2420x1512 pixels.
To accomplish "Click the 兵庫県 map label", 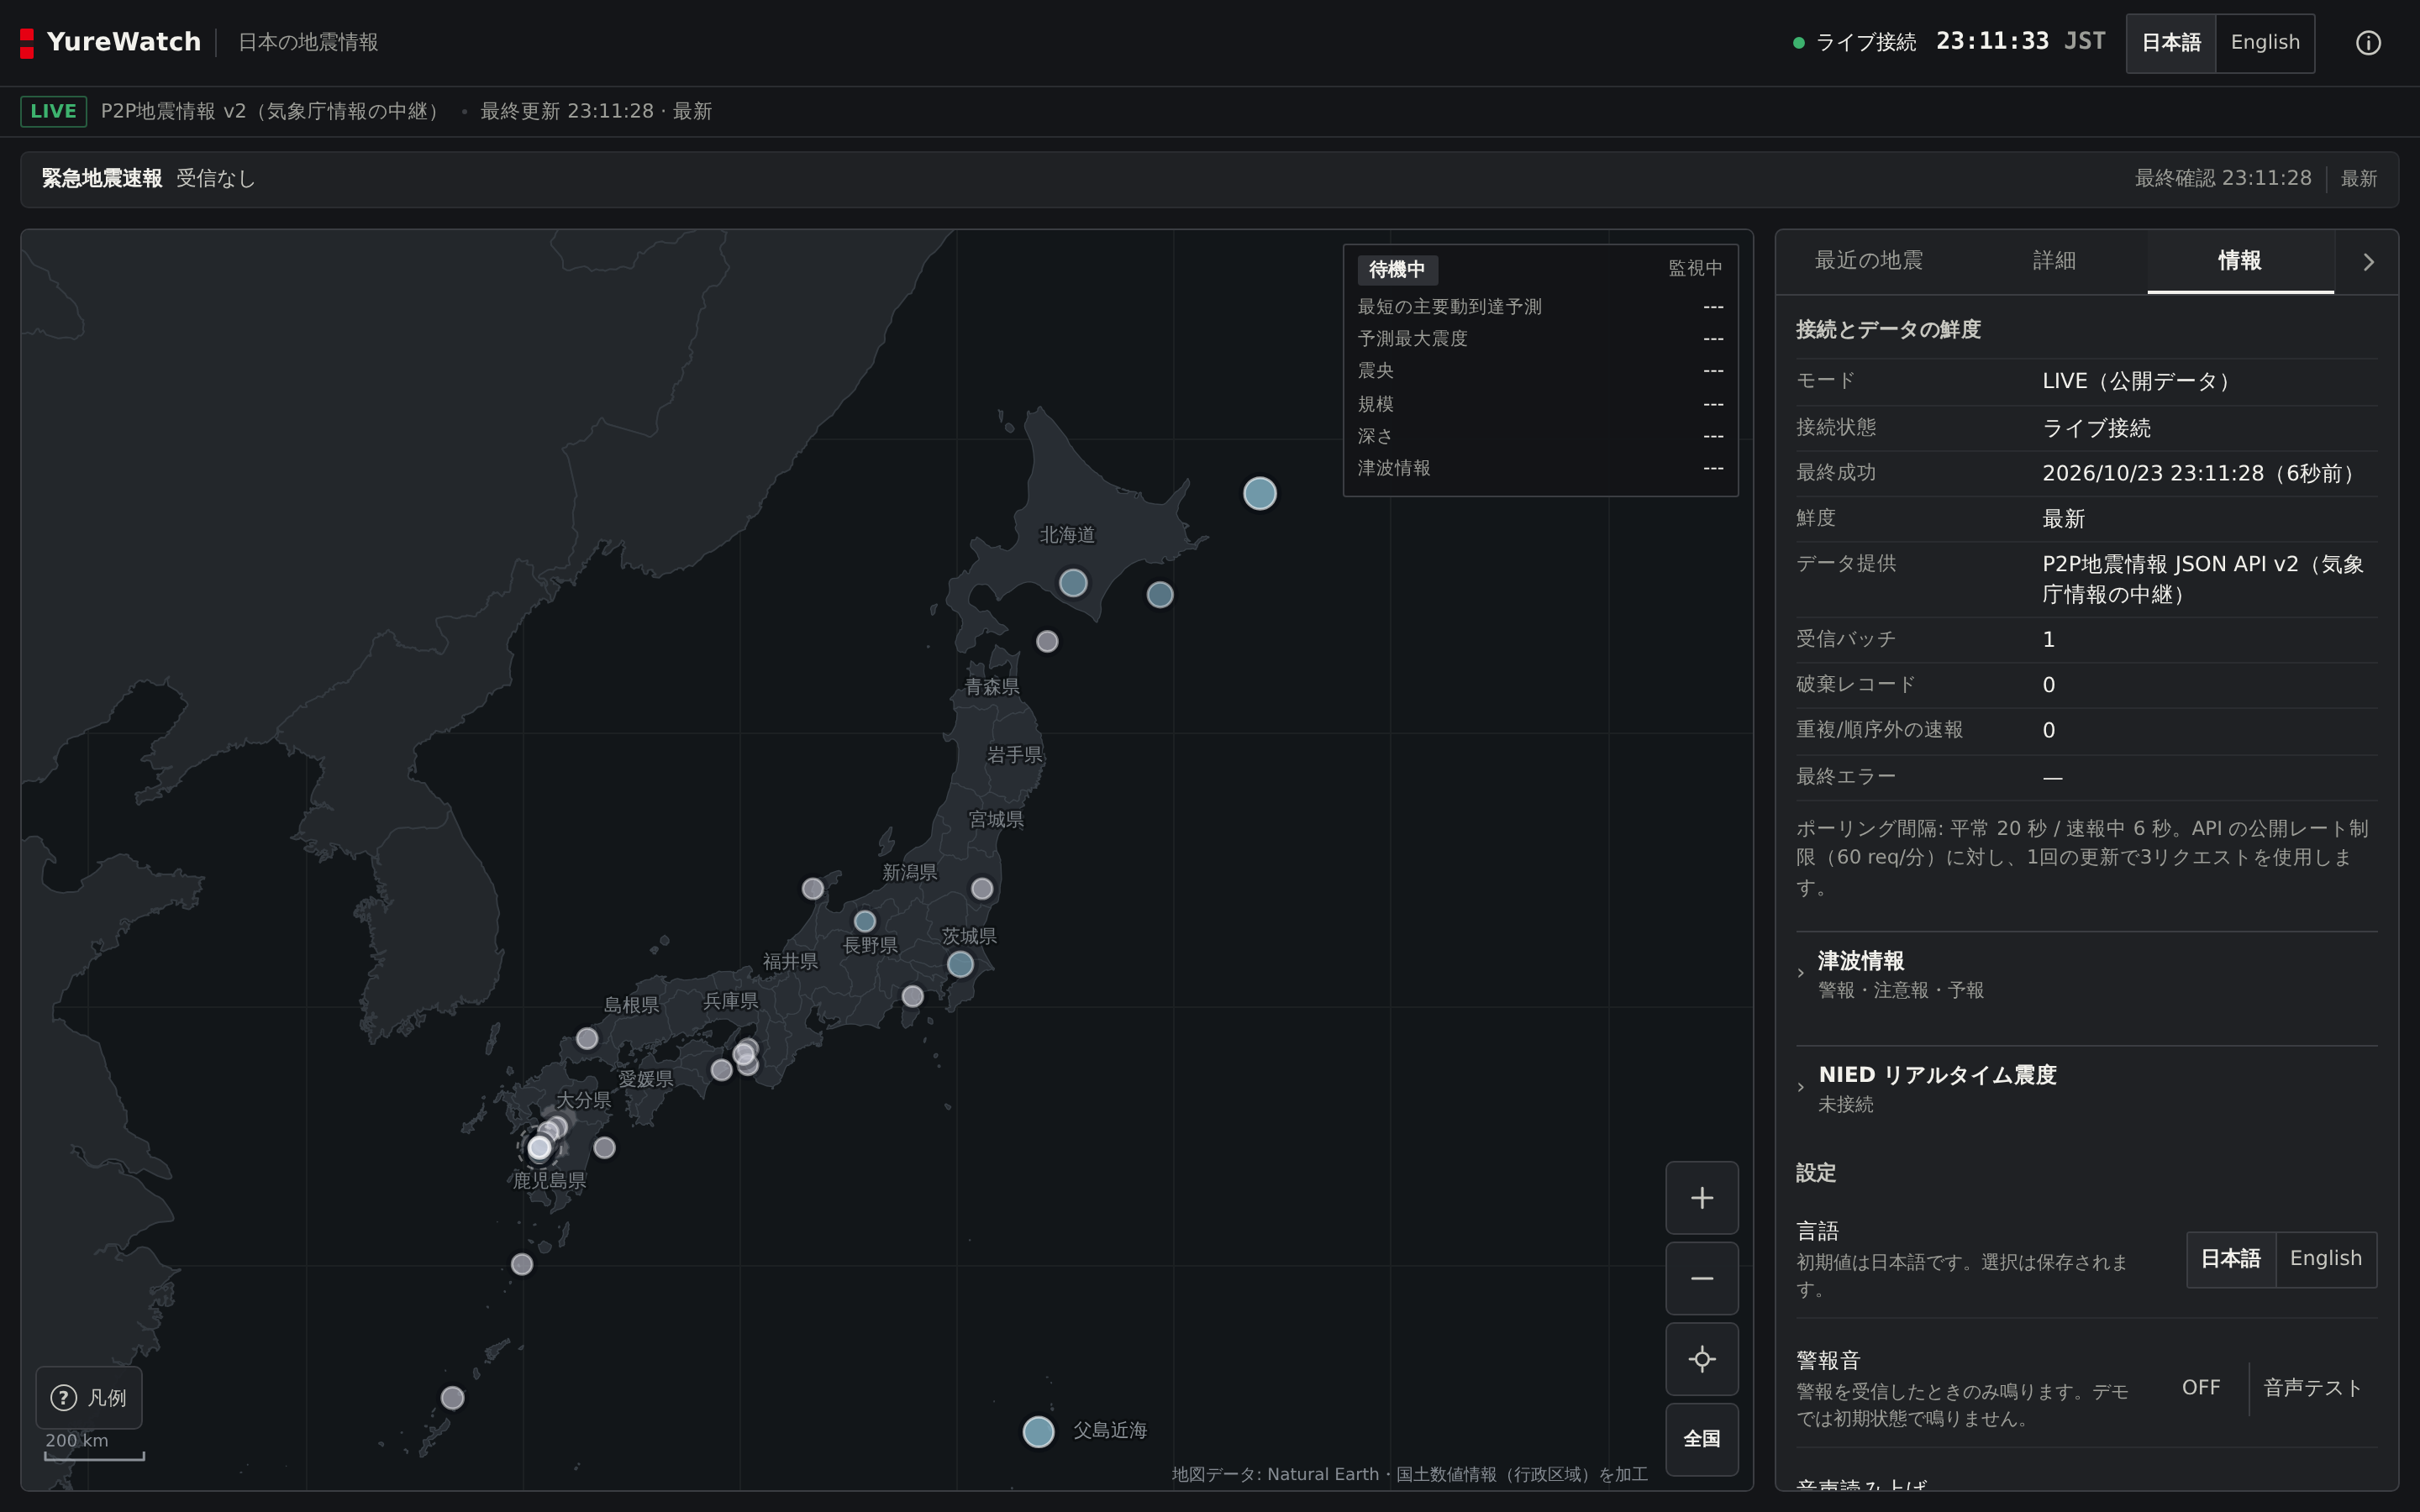I will pos(730,1001).
